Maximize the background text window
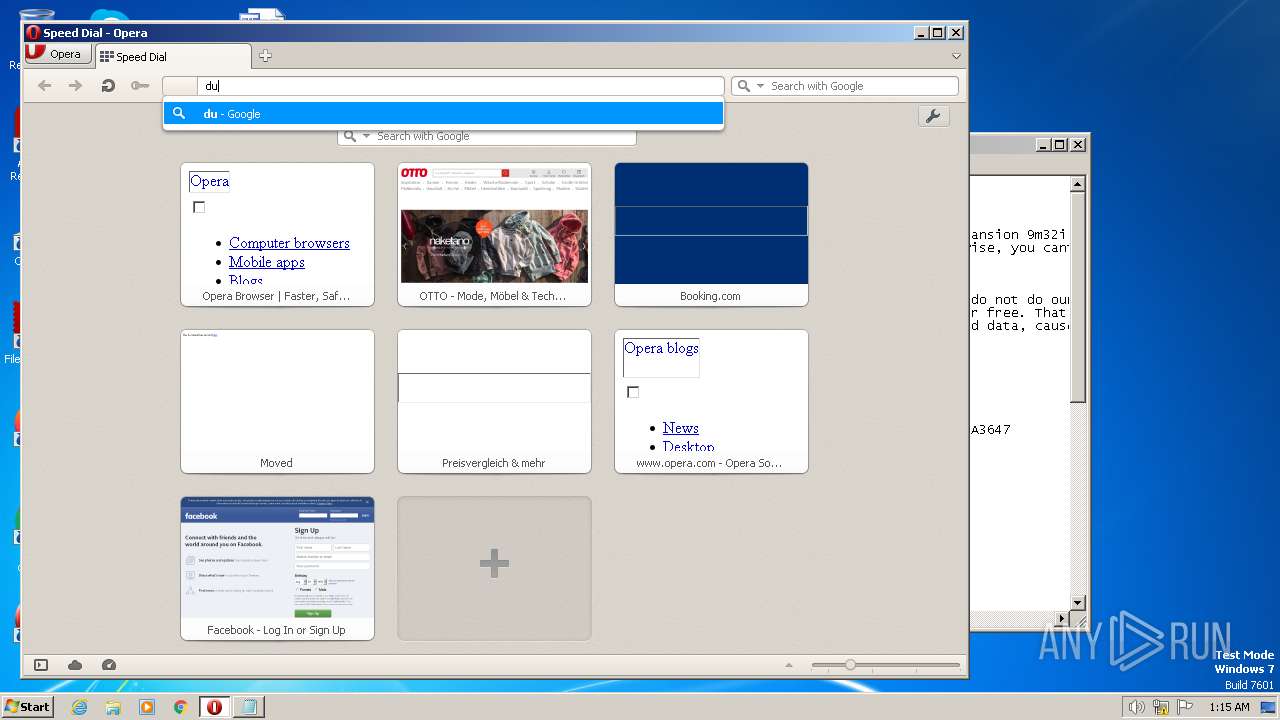Screen dimensions: 1280x720 pyautogui.click(x=1060, y=145)
